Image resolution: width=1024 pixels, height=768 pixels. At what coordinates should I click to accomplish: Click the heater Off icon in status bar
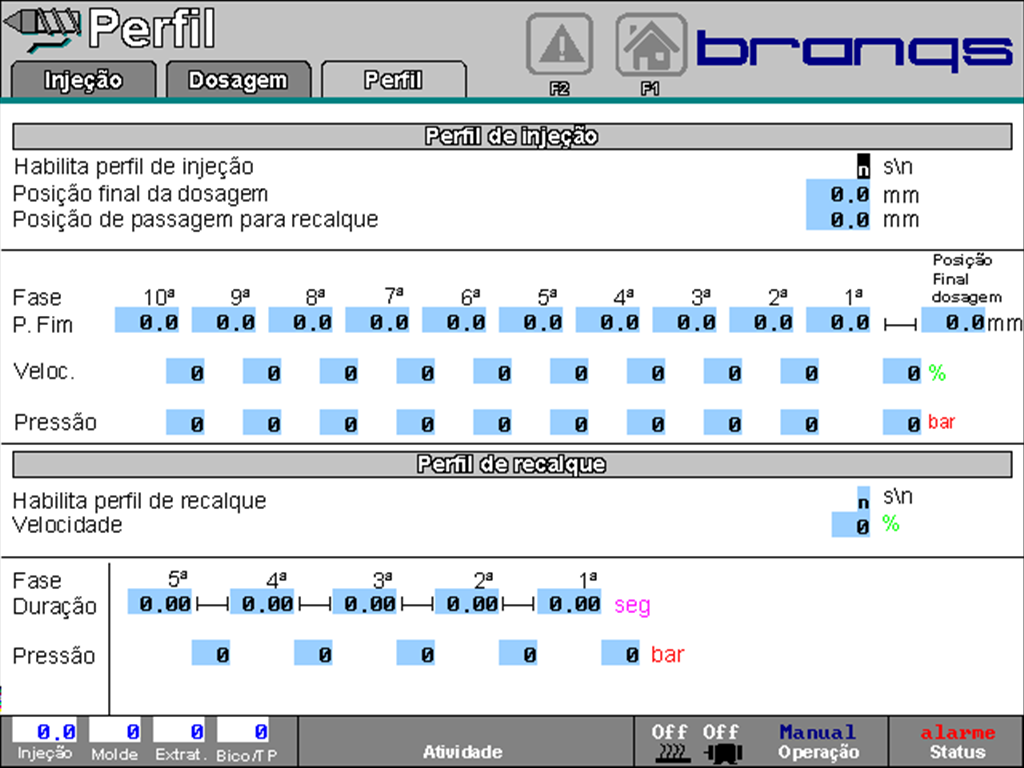[674, 740]
